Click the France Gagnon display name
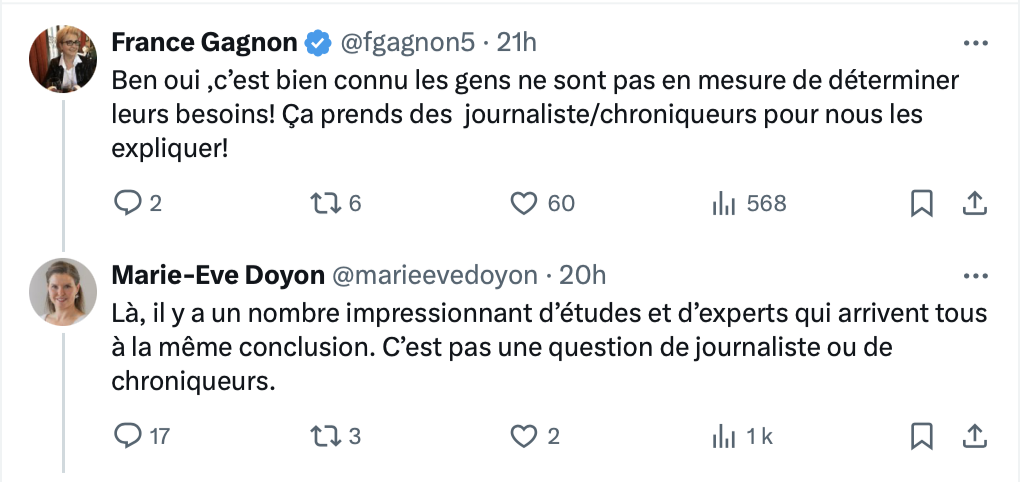 [204, 43]
